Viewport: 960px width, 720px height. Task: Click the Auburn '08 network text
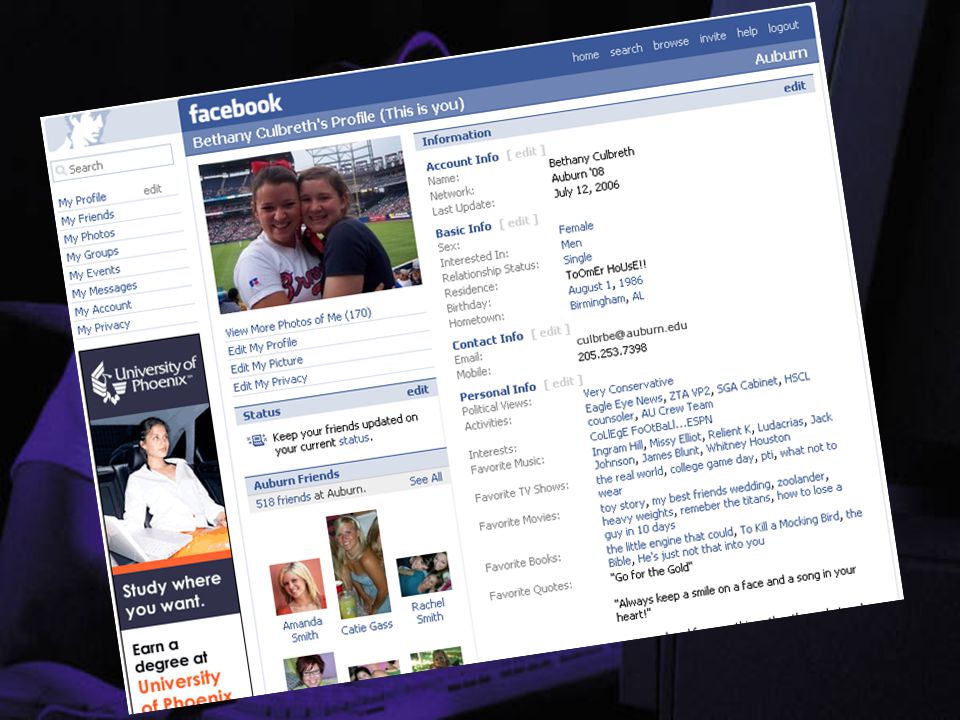578,176
